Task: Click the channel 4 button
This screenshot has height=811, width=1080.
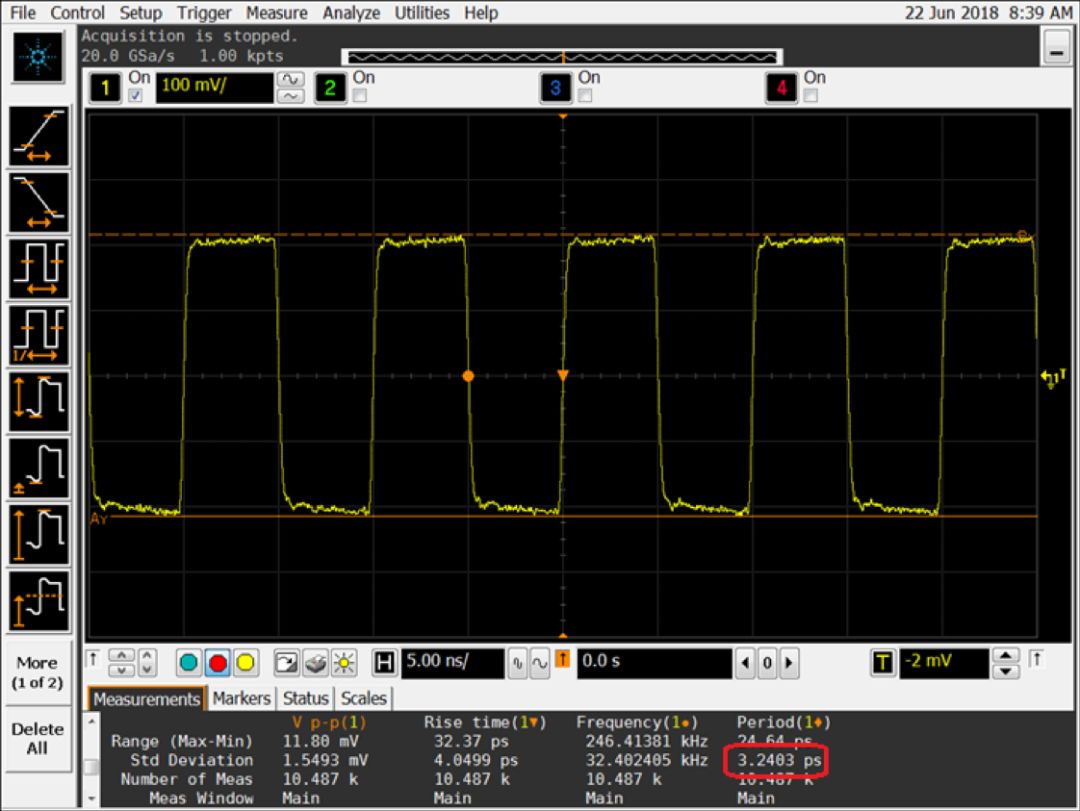Action: coord(781,89)
